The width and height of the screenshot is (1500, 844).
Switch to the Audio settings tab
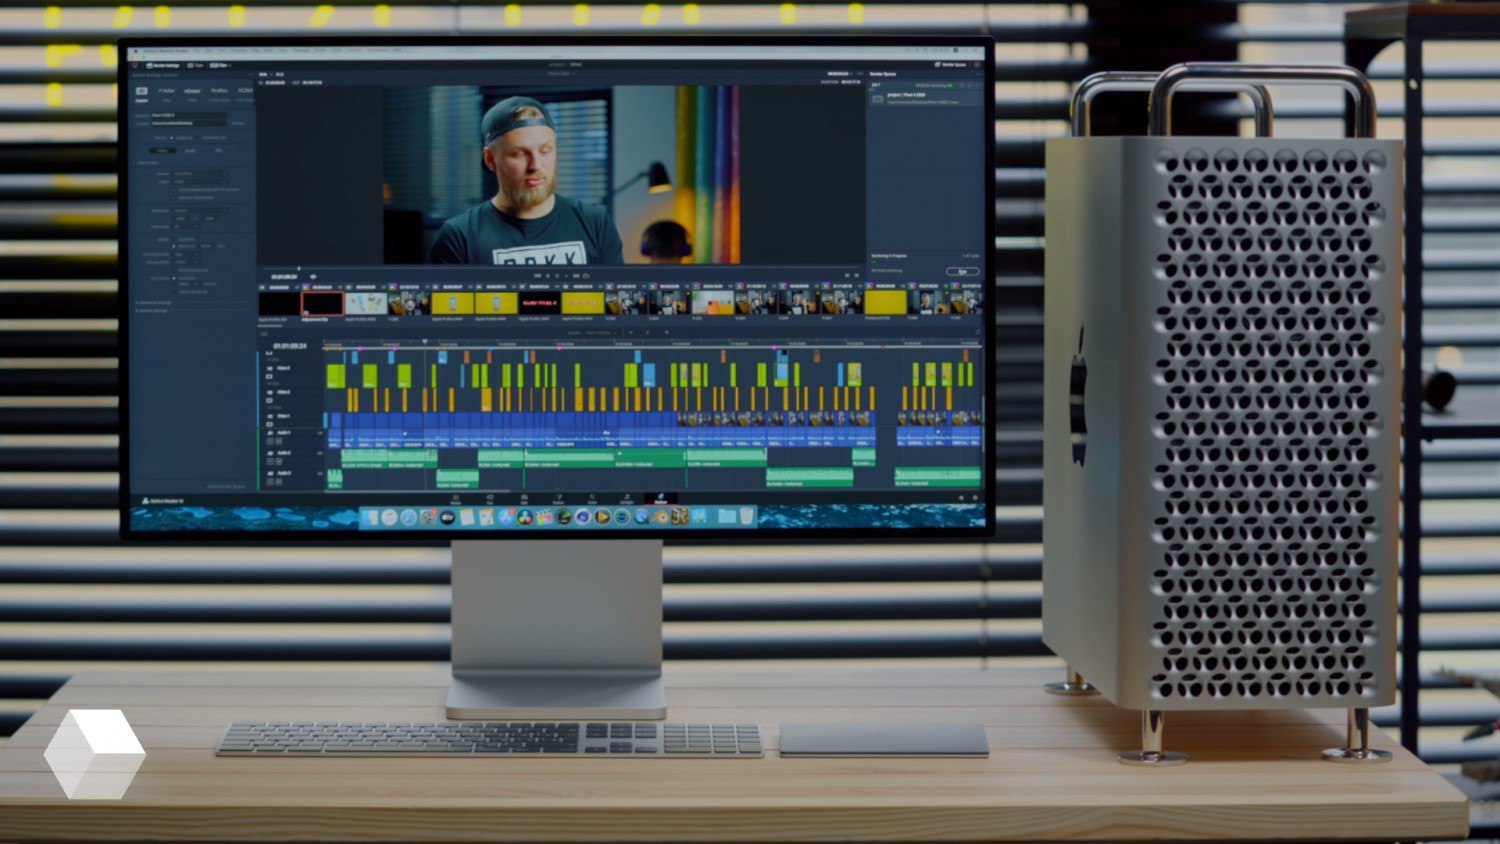point(190,150)
